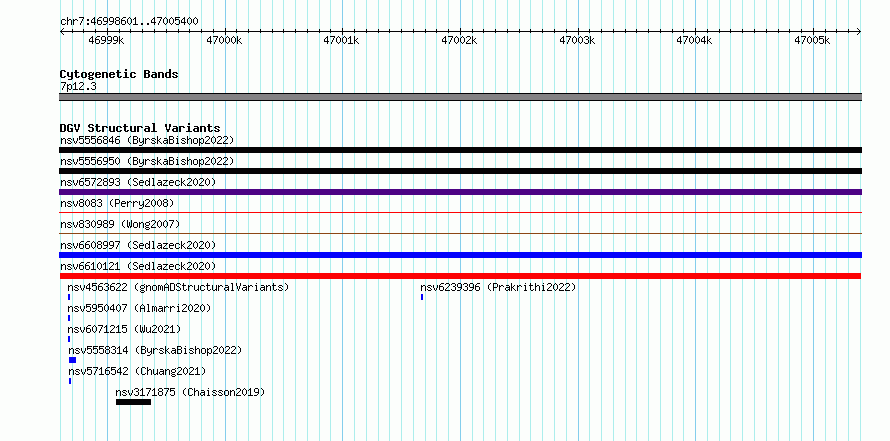The height and width of the screenshot is (441, 890).
Task: Open the nsv830989 (Wong2007) variant label
Action: click(x=120, y=224)
